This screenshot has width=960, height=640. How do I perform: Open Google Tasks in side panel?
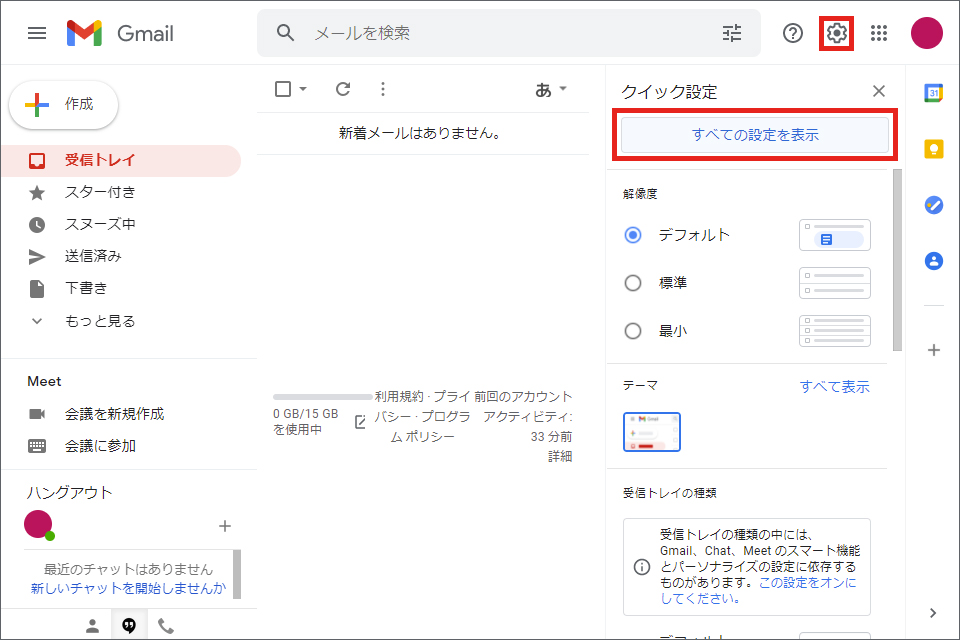coord(934,205)
